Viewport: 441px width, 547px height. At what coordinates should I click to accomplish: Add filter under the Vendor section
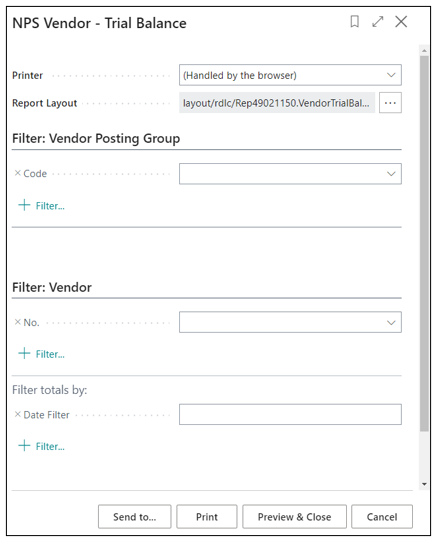click(x=42, y=354)
